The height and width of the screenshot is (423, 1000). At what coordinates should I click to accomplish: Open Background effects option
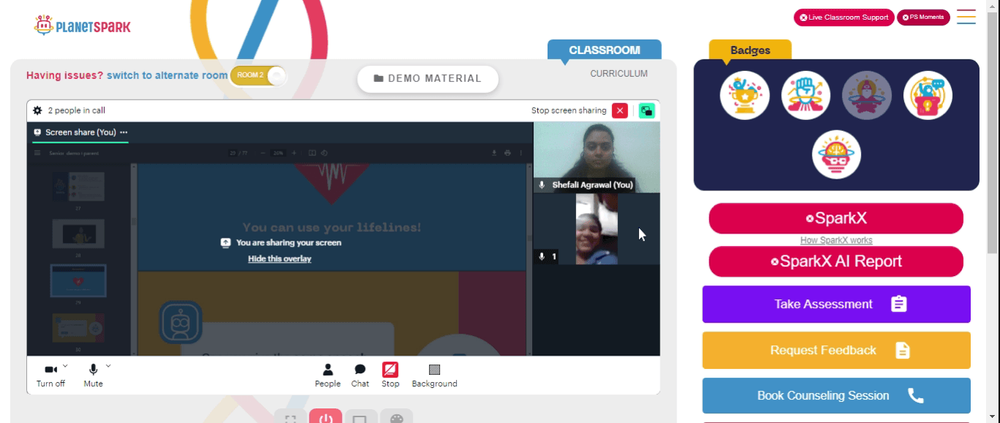click(x=434, y=375)
